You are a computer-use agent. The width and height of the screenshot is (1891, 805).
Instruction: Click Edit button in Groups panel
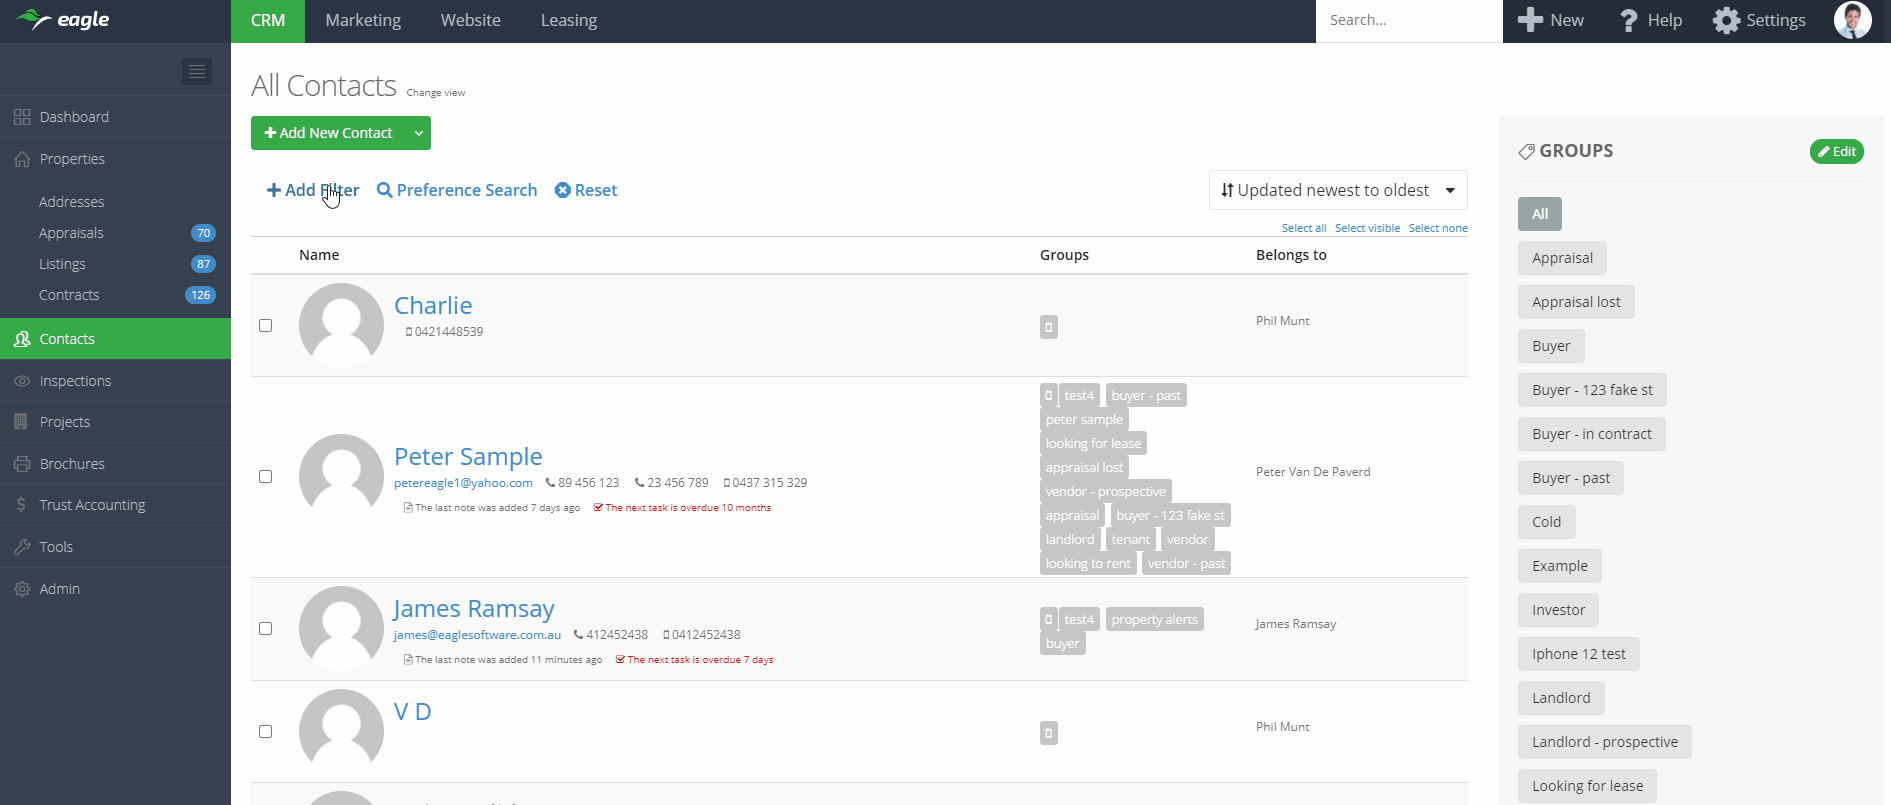pos(1836,151)
